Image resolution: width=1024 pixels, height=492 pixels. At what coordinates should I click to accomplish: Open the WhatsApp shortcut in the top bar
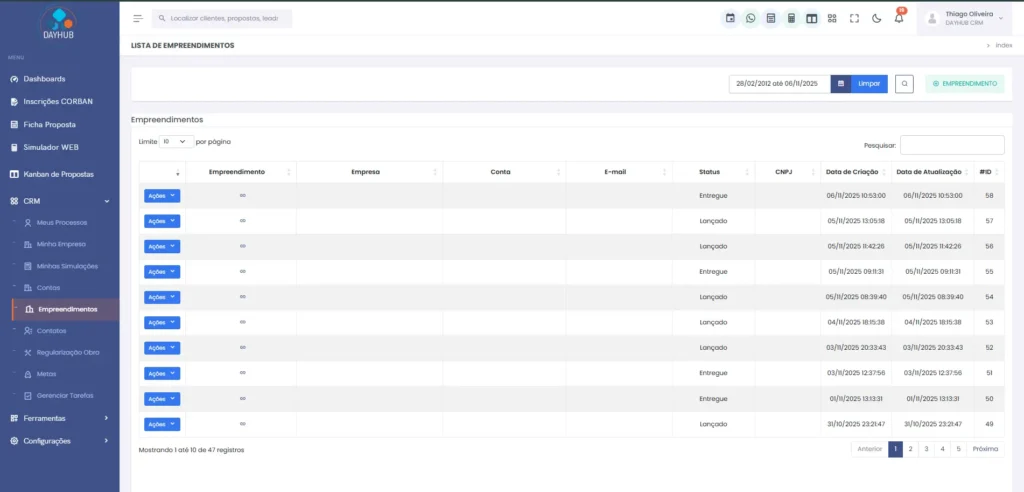click(x=751, y=18)
